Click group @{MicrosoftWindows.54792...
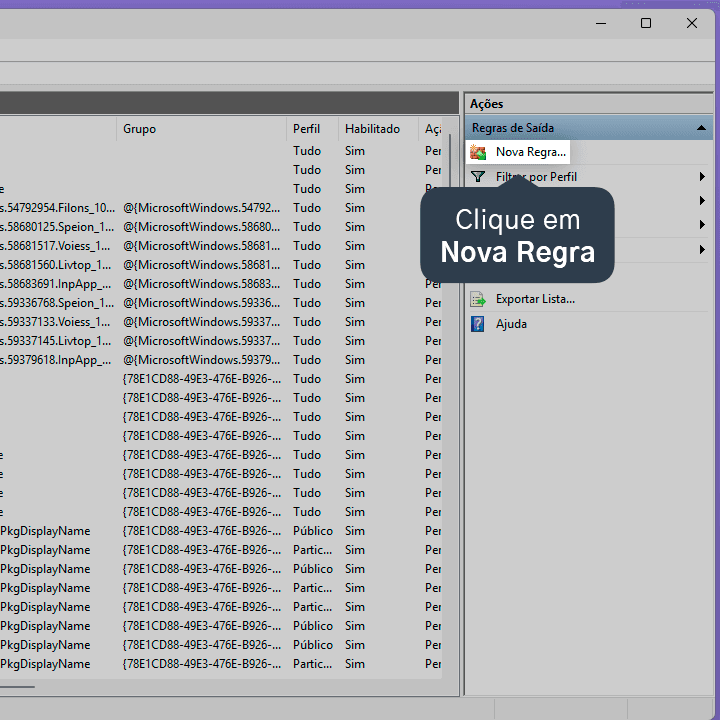 tap(201, 208)
